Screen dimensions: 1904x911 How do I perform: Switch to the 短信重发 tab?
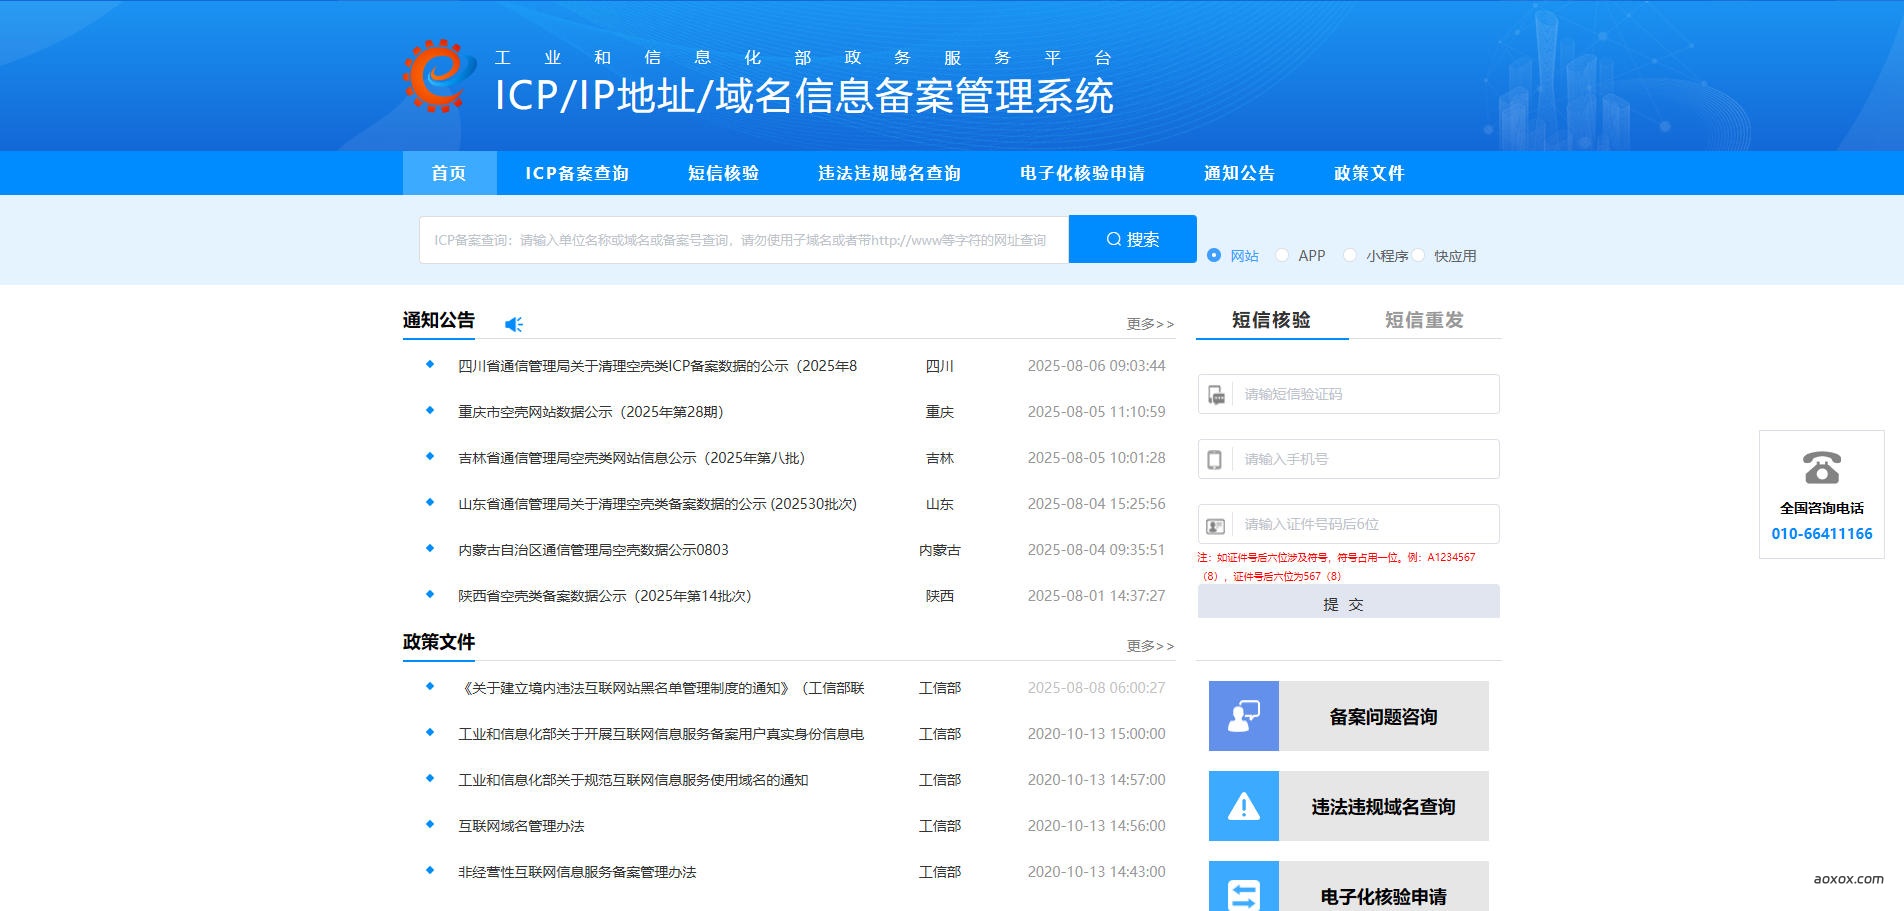(x=1423, y=320)
